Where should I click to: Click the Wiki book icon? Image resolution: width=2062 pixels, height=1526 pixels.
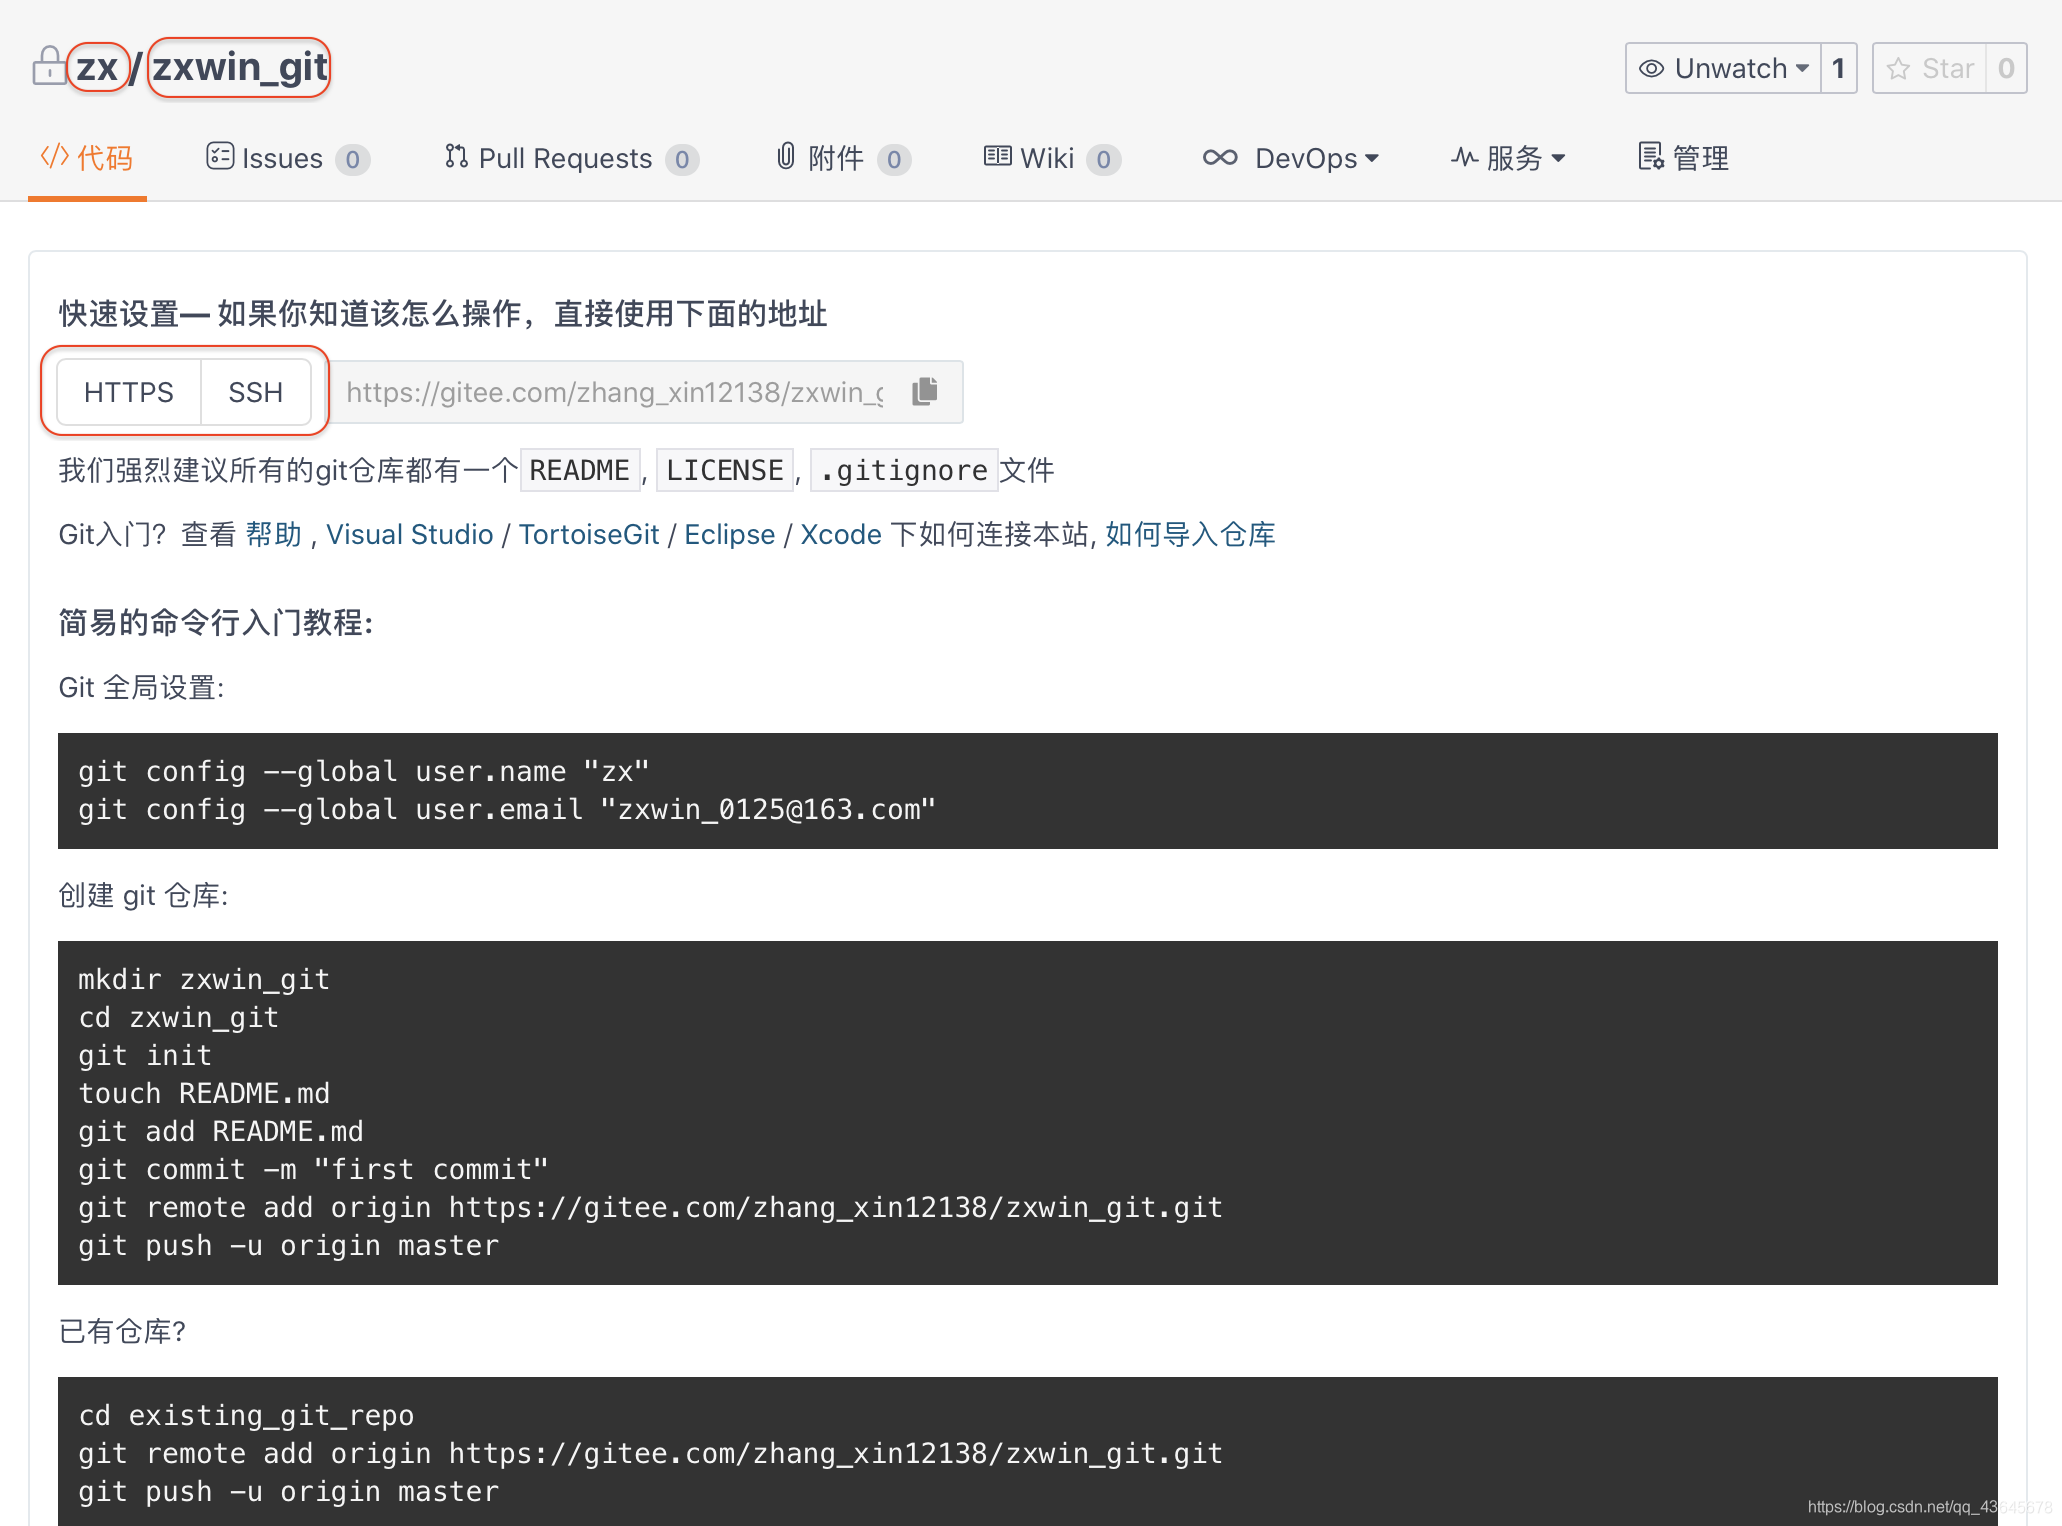click(x=997, y=157)
